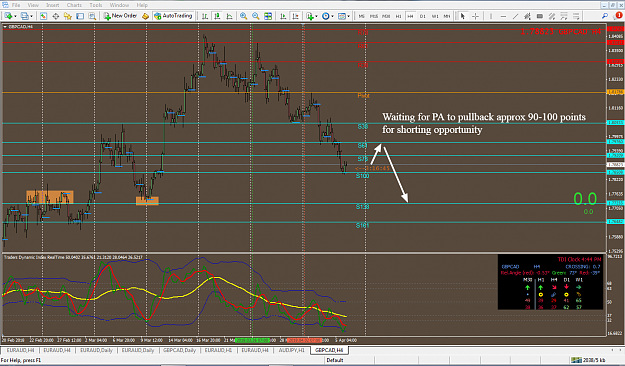Select the D1 timeframe
The image size is (625, 366).
[x=423, y=16]
